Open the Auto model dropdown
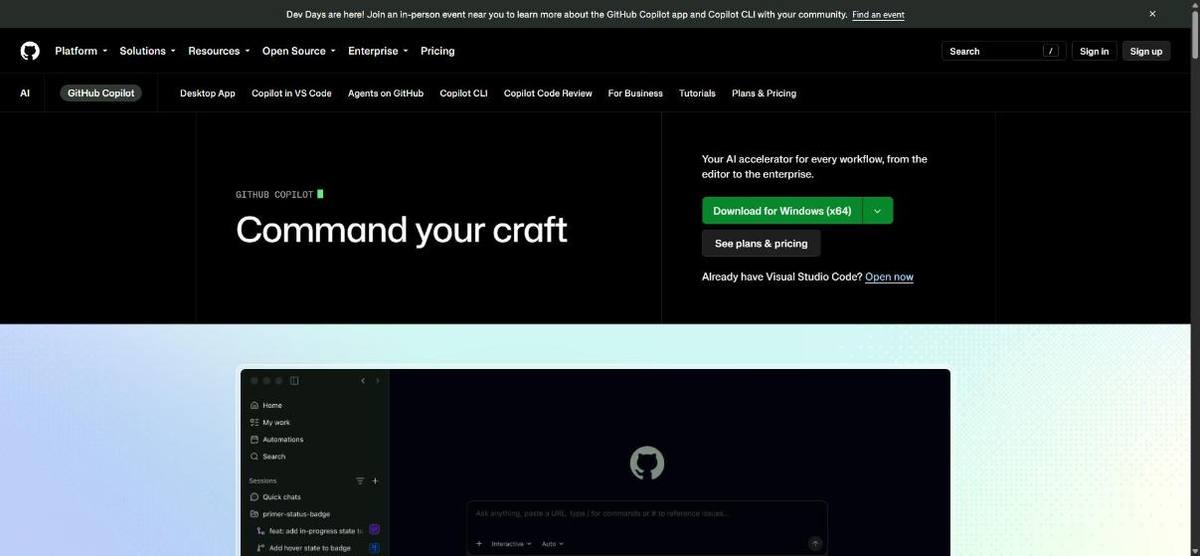Image resolution: width=1200 pixels, height=556 pixels. [x=552, y=544]
